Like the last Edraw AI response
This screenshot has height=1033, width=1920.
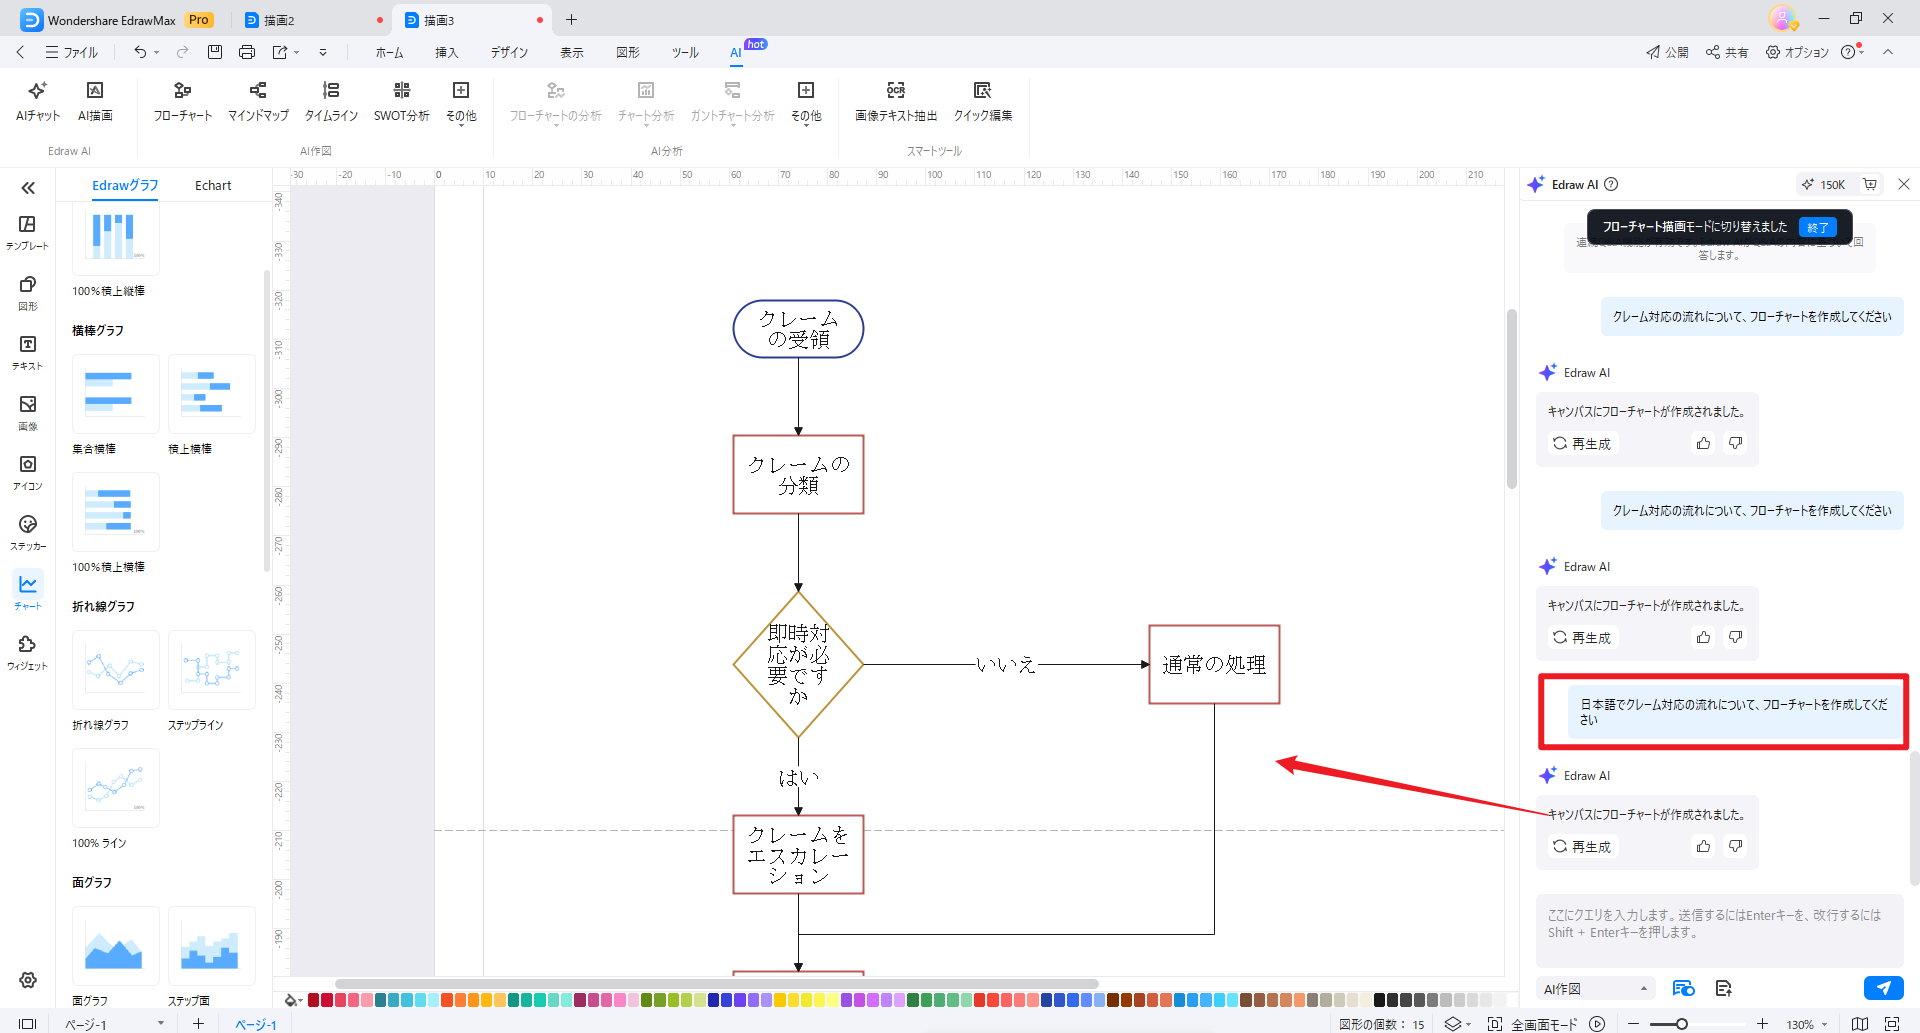[x=1703, y=846]
